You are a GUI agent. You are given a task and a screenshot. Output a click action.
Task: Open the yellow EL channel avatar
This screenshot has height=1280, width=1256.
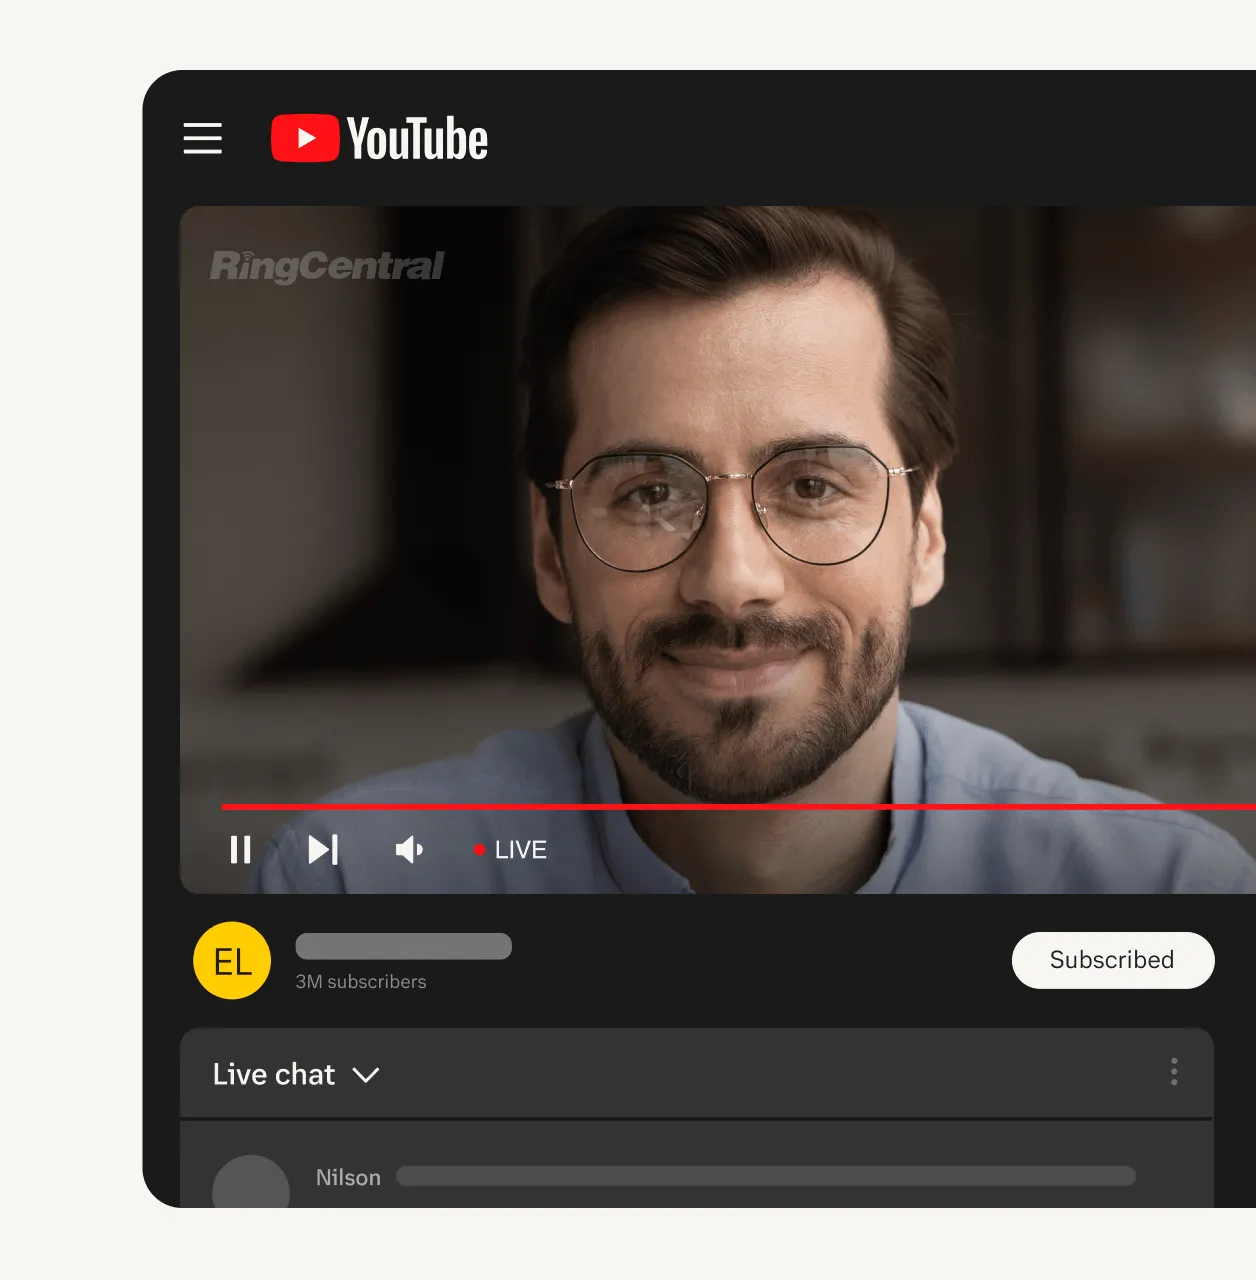[x=232, y=961]
